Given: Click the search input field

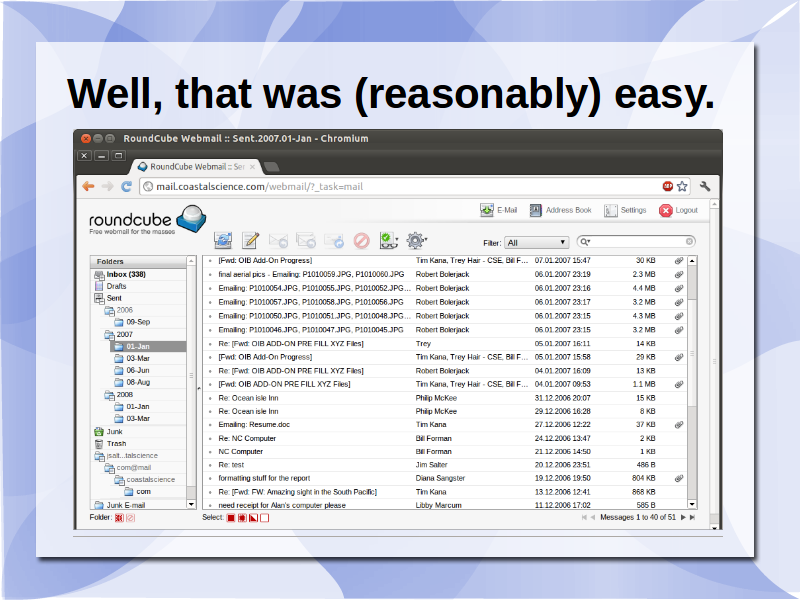Looking at the screenshot, I should click(x=638, y=241).
